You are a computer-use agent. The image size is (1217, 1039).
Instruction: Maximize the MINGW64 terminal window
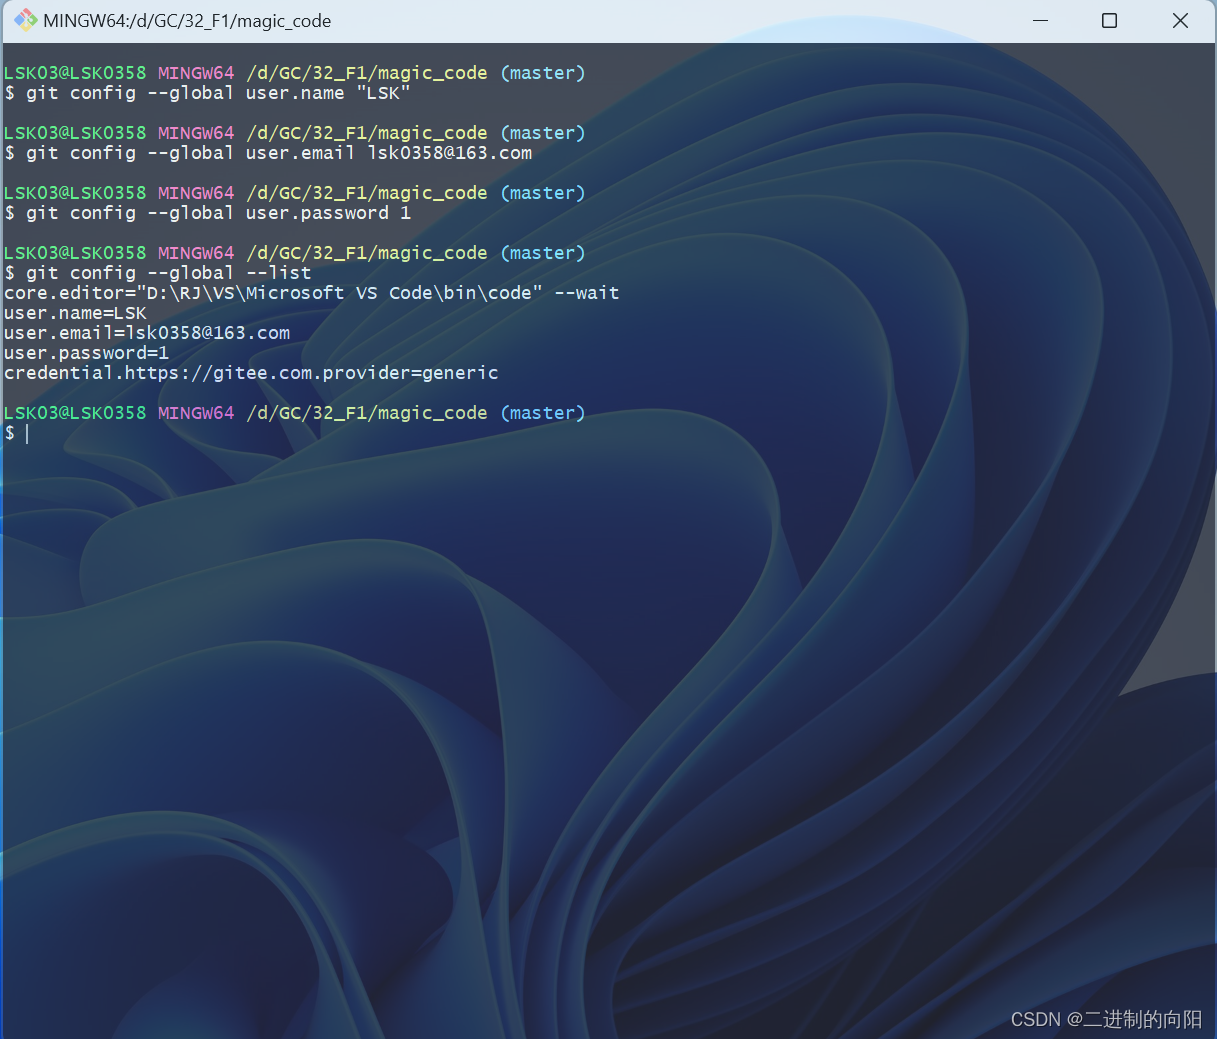tap(1109, 20)
